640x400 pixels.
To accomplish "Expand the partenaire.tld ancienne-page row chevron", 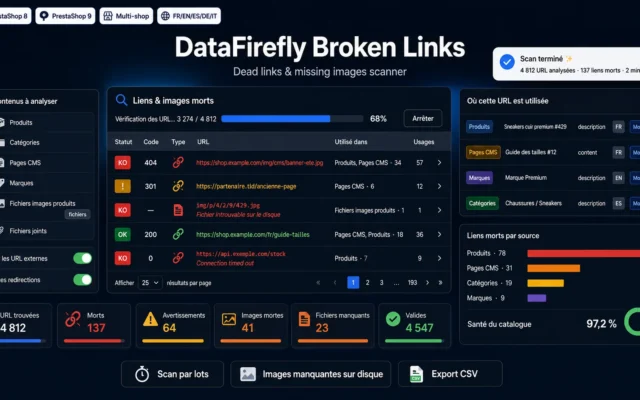I will (x=439, y=186).
